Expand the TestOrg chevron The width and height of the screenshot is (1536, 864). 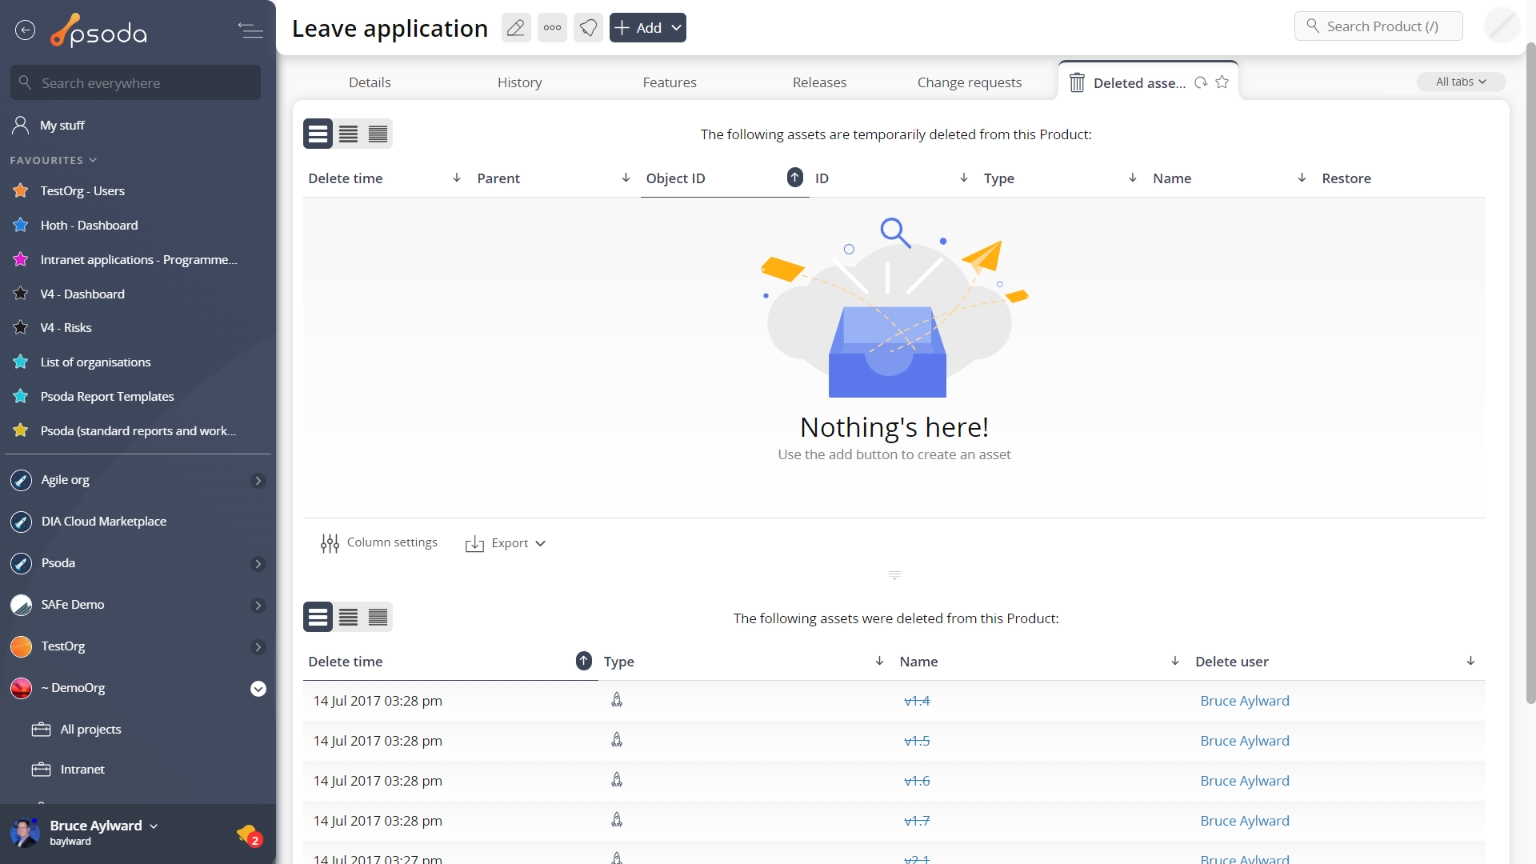(x=258, y=647)
